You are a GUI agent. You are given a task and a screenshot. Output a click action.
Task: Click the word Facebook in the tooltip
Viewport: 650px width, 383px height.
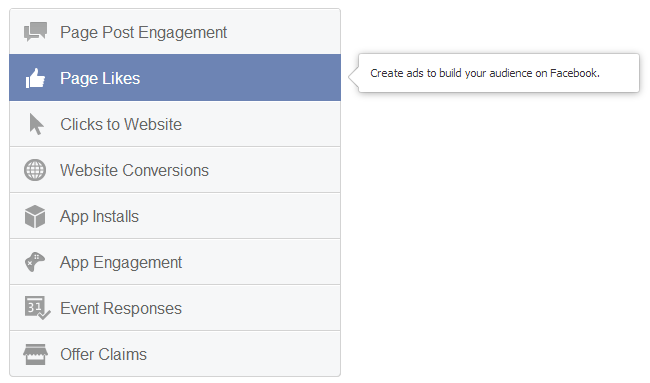(574, 73)
